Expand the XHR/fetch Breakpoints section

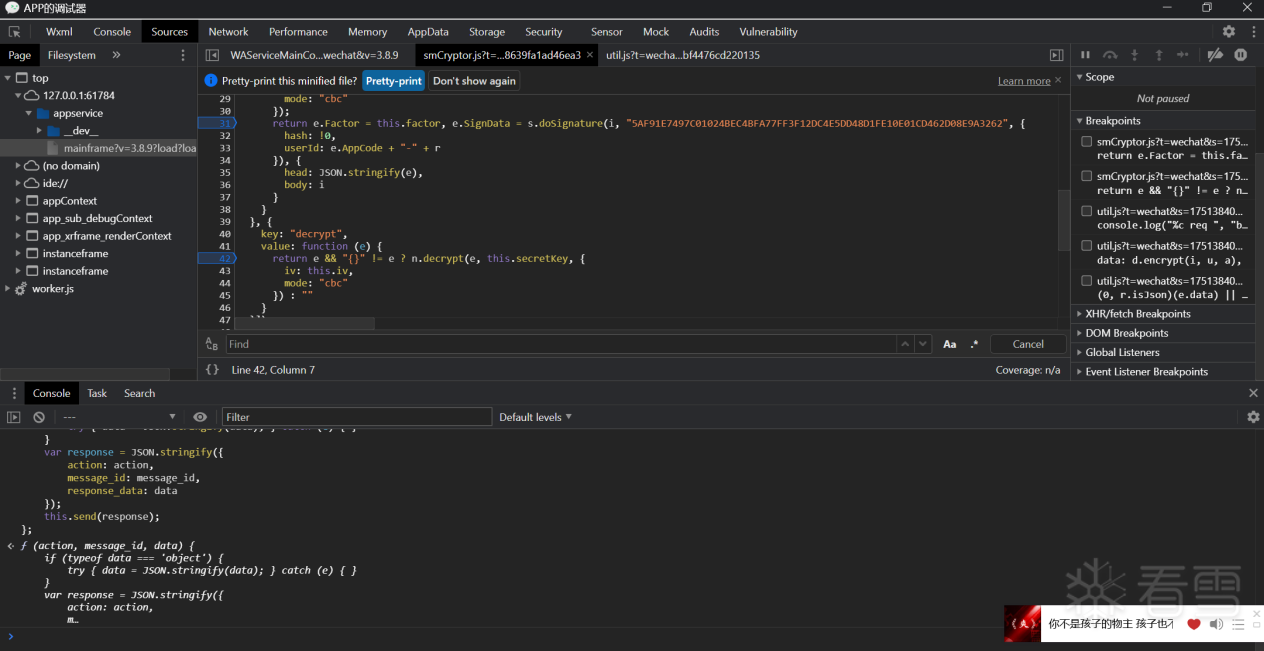coord(1137,314)
